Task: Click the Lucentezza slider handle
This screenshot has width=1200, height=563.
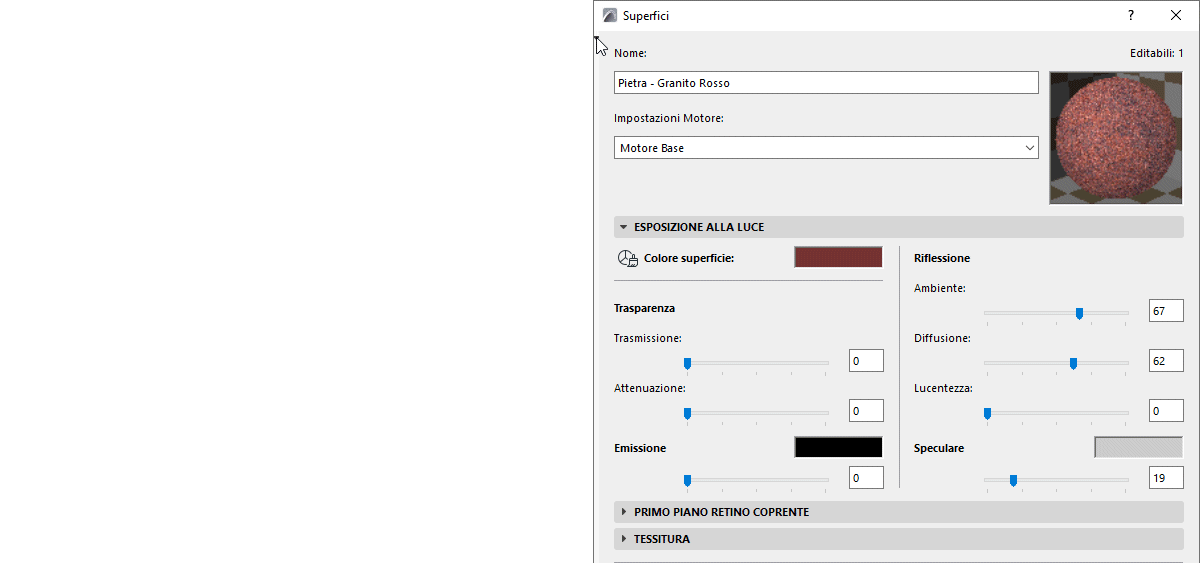Action: (987, 413)
